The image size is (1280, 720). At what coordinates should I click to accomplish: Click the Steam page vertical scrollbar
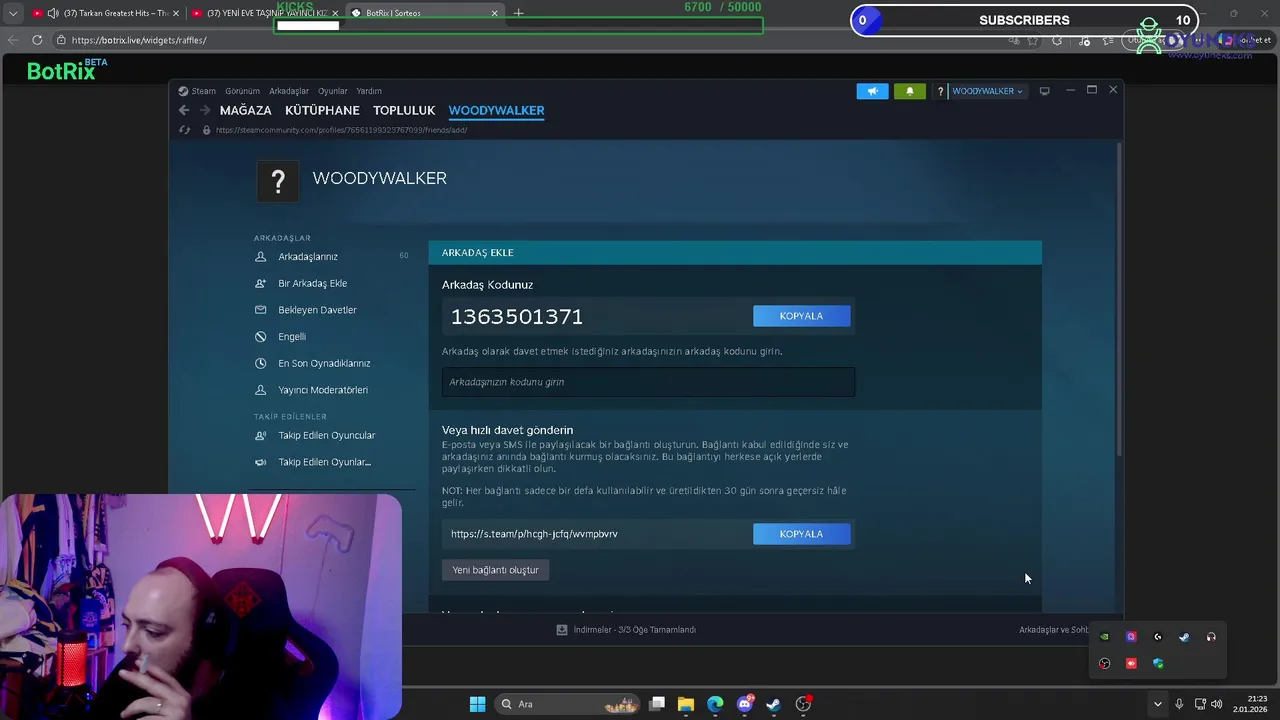tap(1118, 300)
